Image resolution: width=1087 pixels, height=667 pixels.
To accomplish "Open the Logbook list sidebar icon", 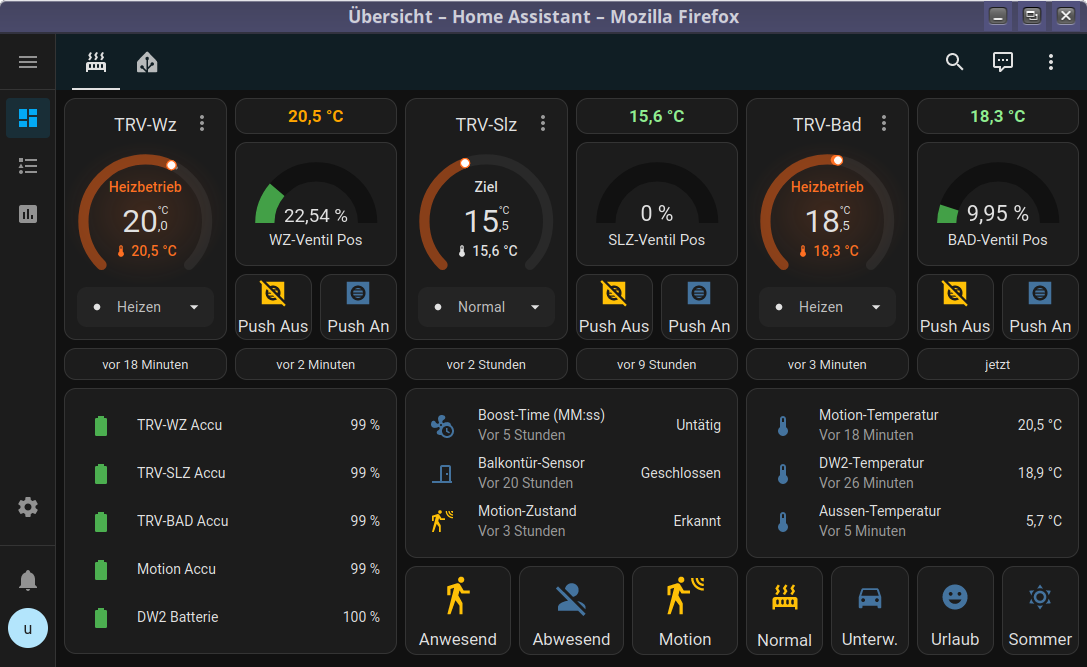I will click(x=28, y=166).
